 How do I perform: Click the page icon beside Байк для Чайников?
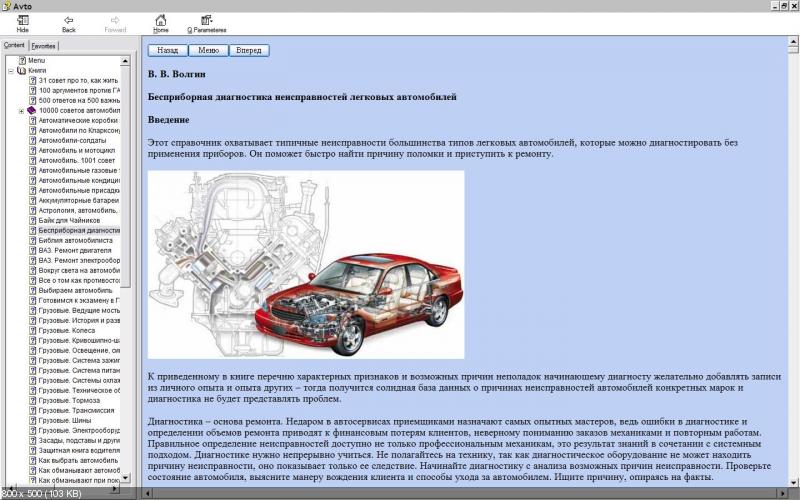[x=33, y=220]
